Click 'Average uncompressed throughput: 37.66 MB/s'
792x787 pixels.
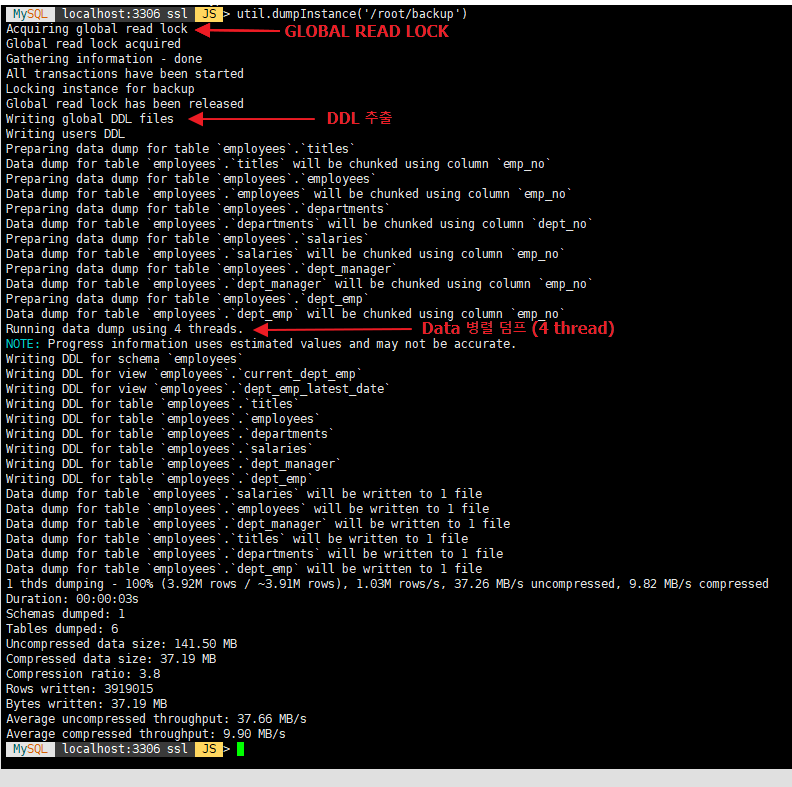[156, 719]
